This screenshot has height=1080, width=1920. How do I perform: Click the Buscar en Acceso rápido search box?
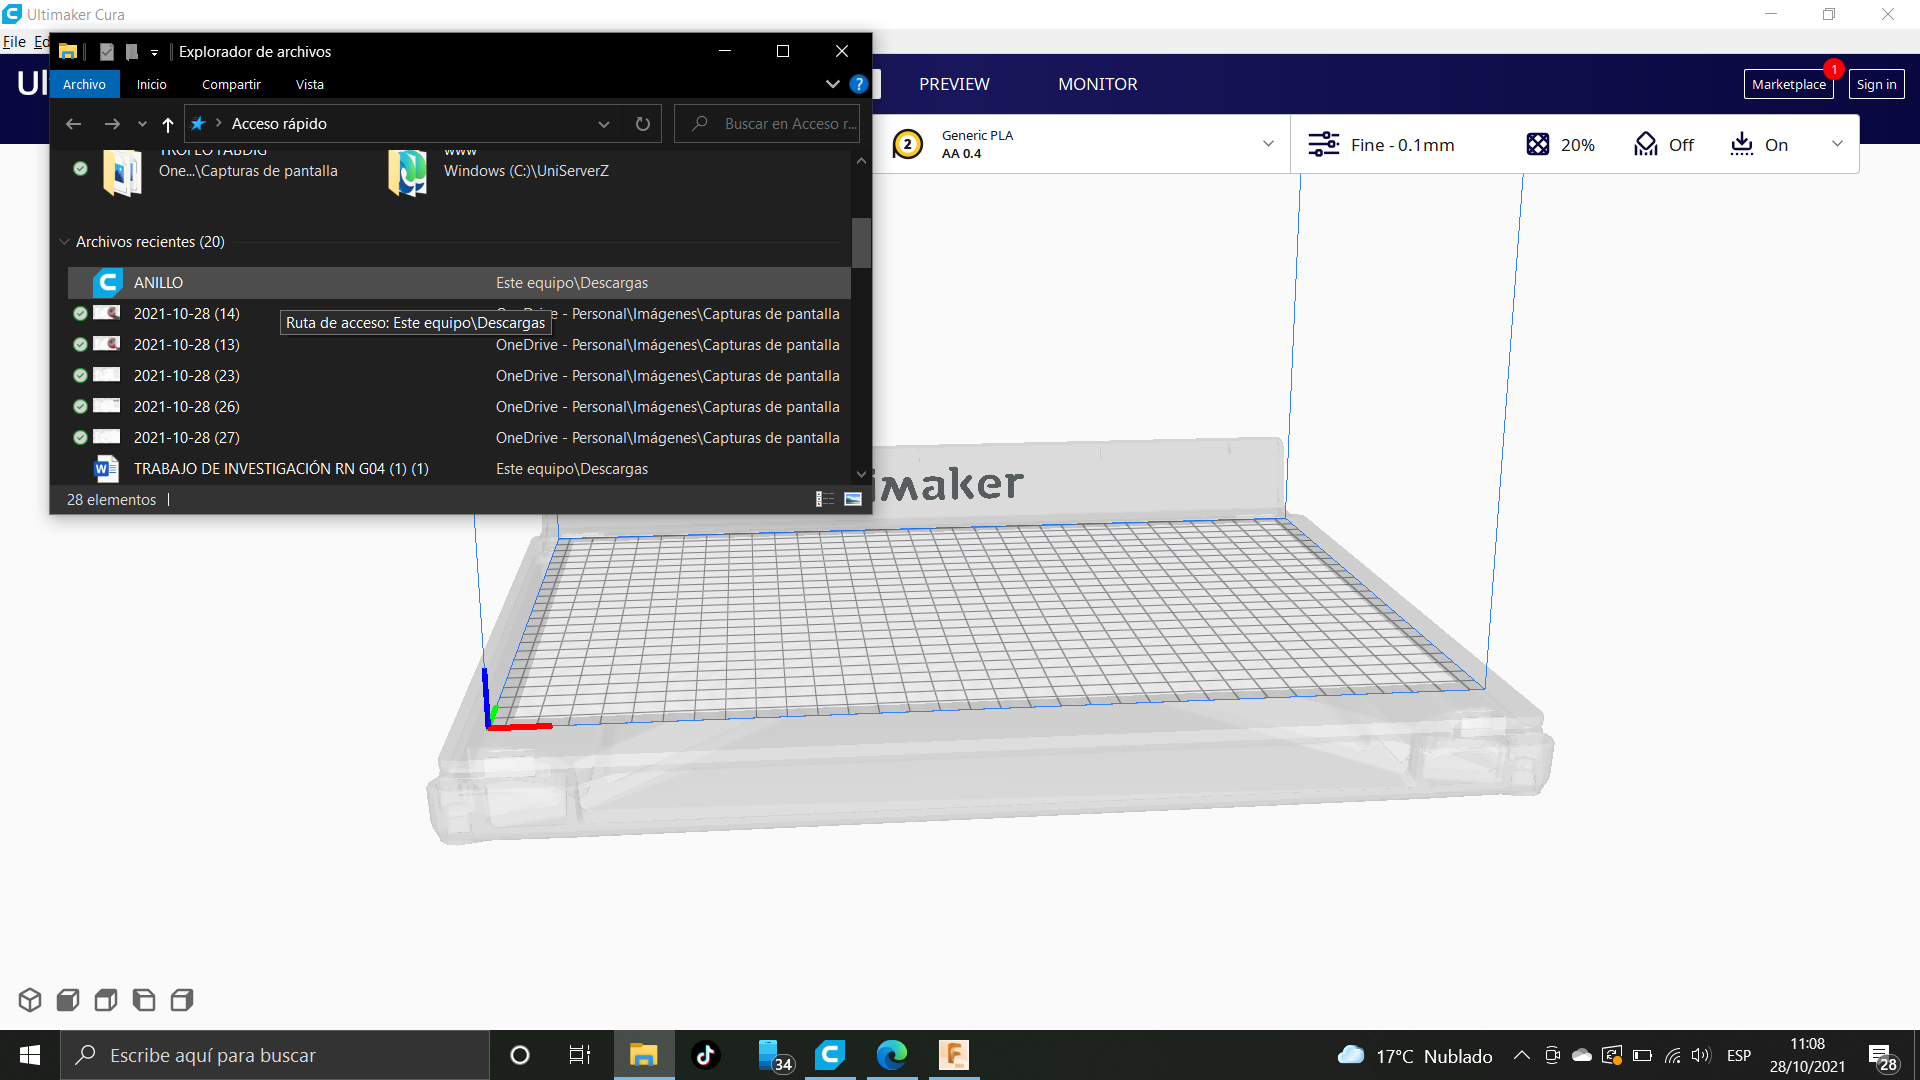point(767,124)
